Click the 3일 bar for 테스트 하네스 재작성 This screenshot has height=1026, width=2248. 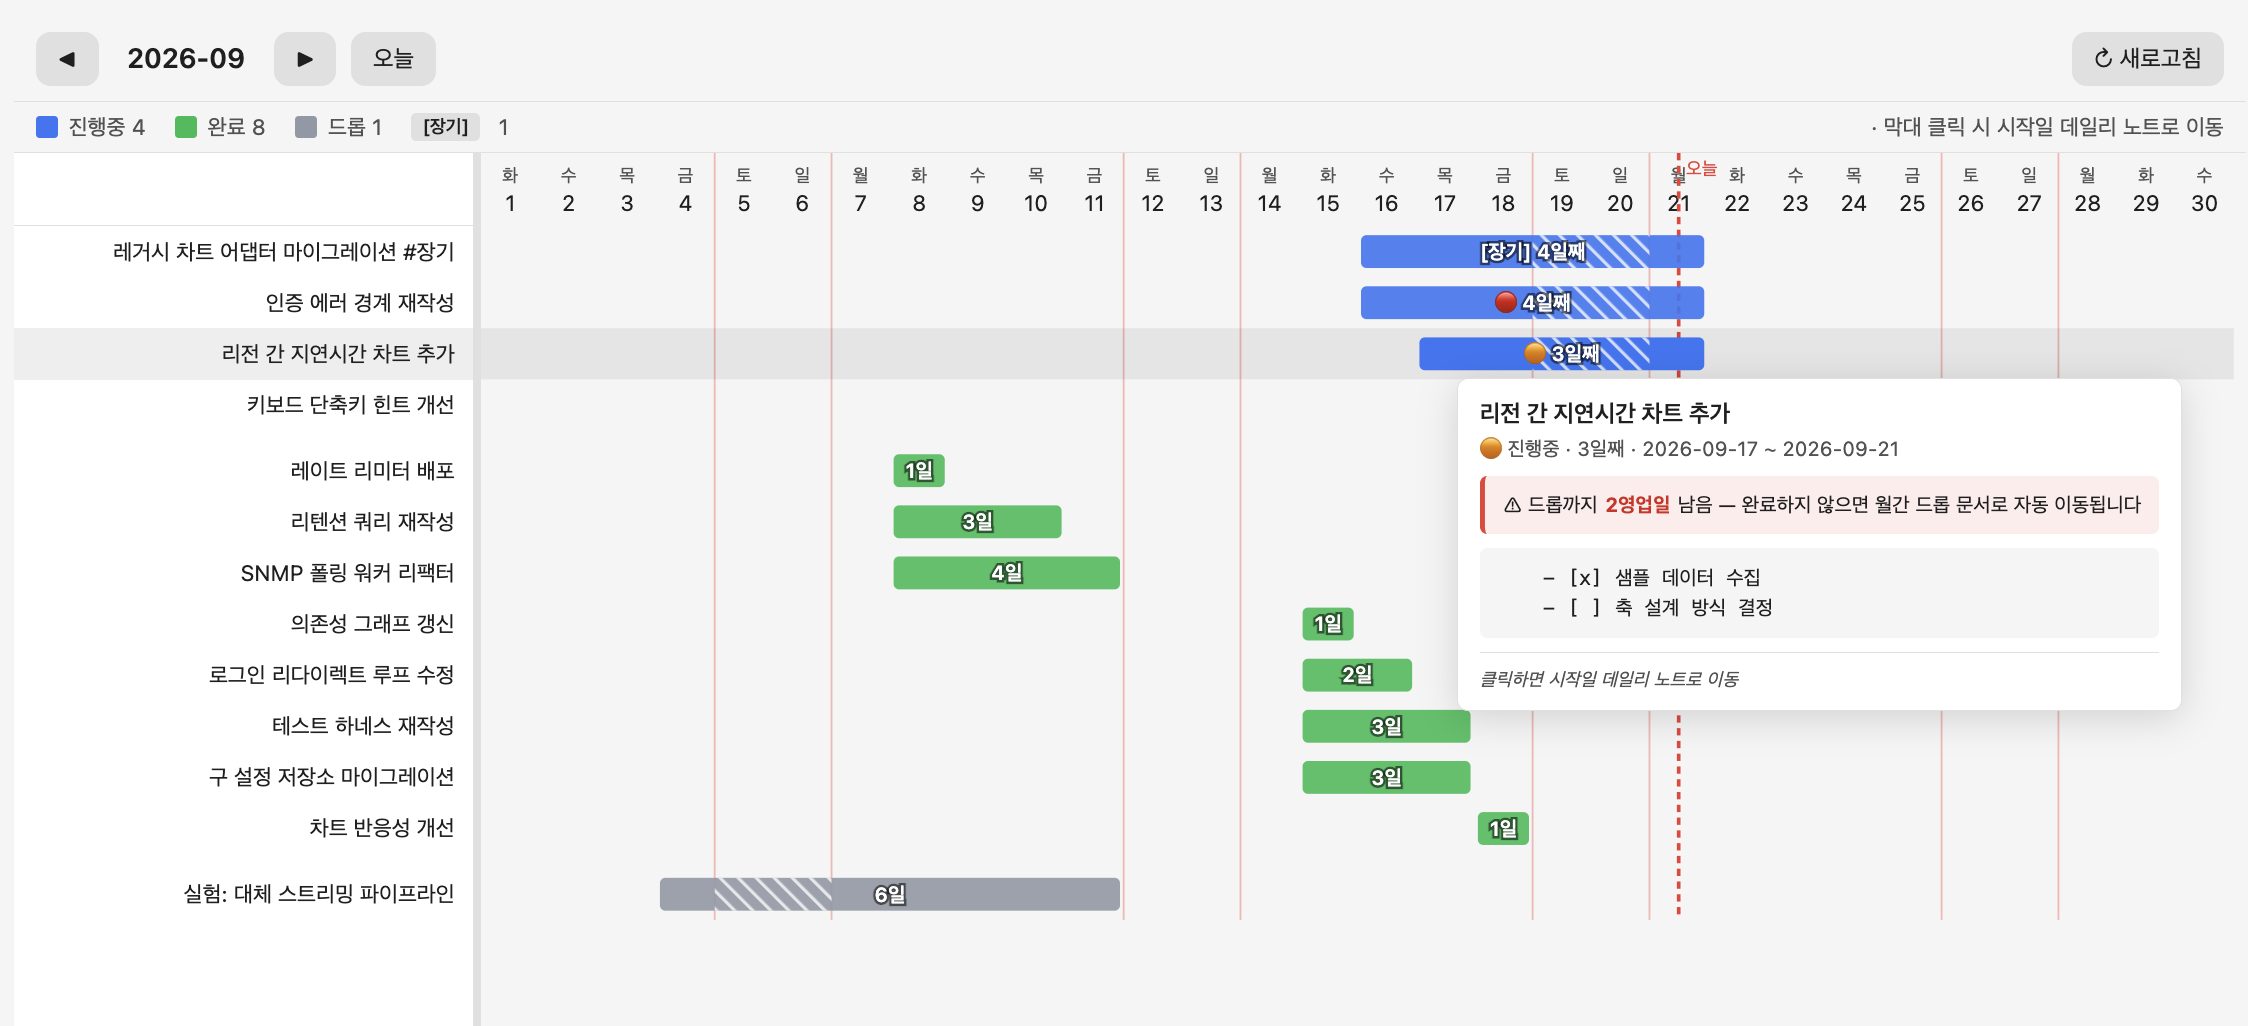1386,727
